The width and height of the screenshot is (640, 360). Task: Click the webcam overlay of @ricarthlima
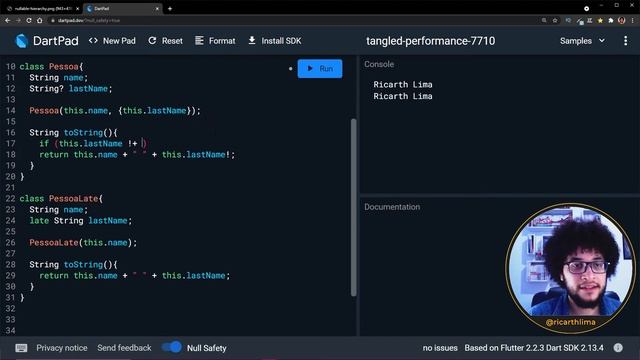570,267
